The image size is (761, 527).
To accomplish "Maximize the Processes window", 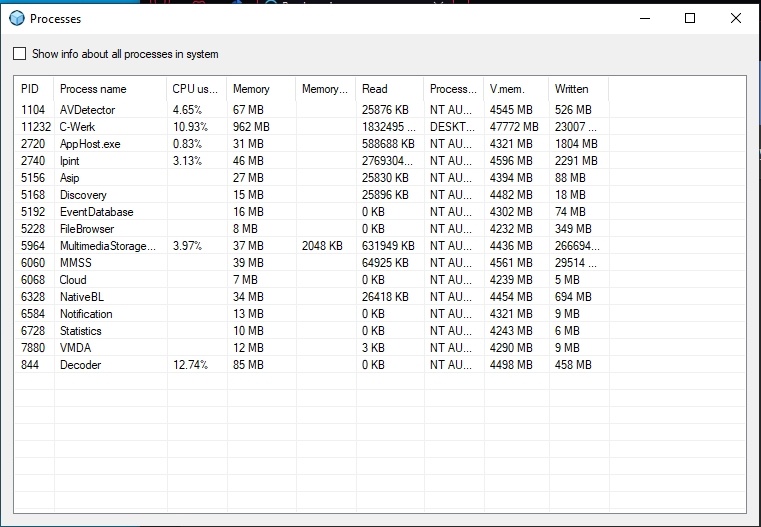I will 689,18.
